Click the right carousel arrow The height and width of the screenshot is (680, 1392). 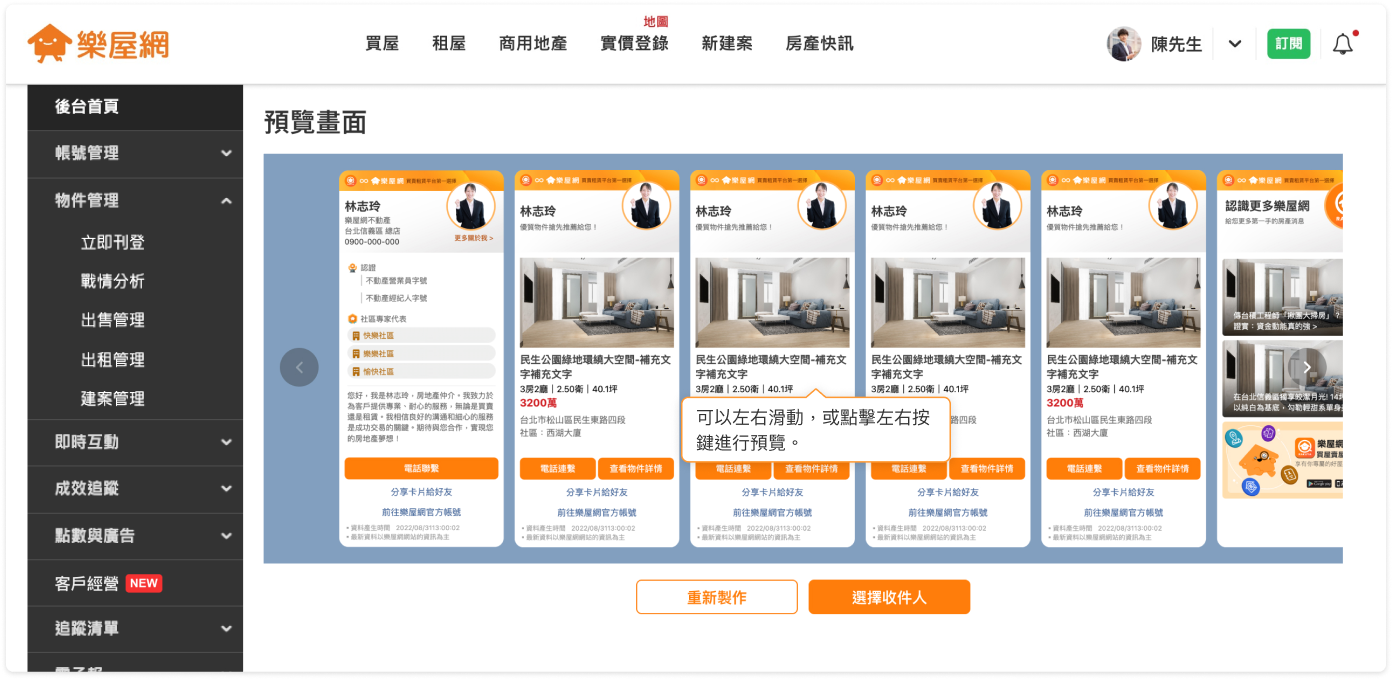(x=1307, y=367)
